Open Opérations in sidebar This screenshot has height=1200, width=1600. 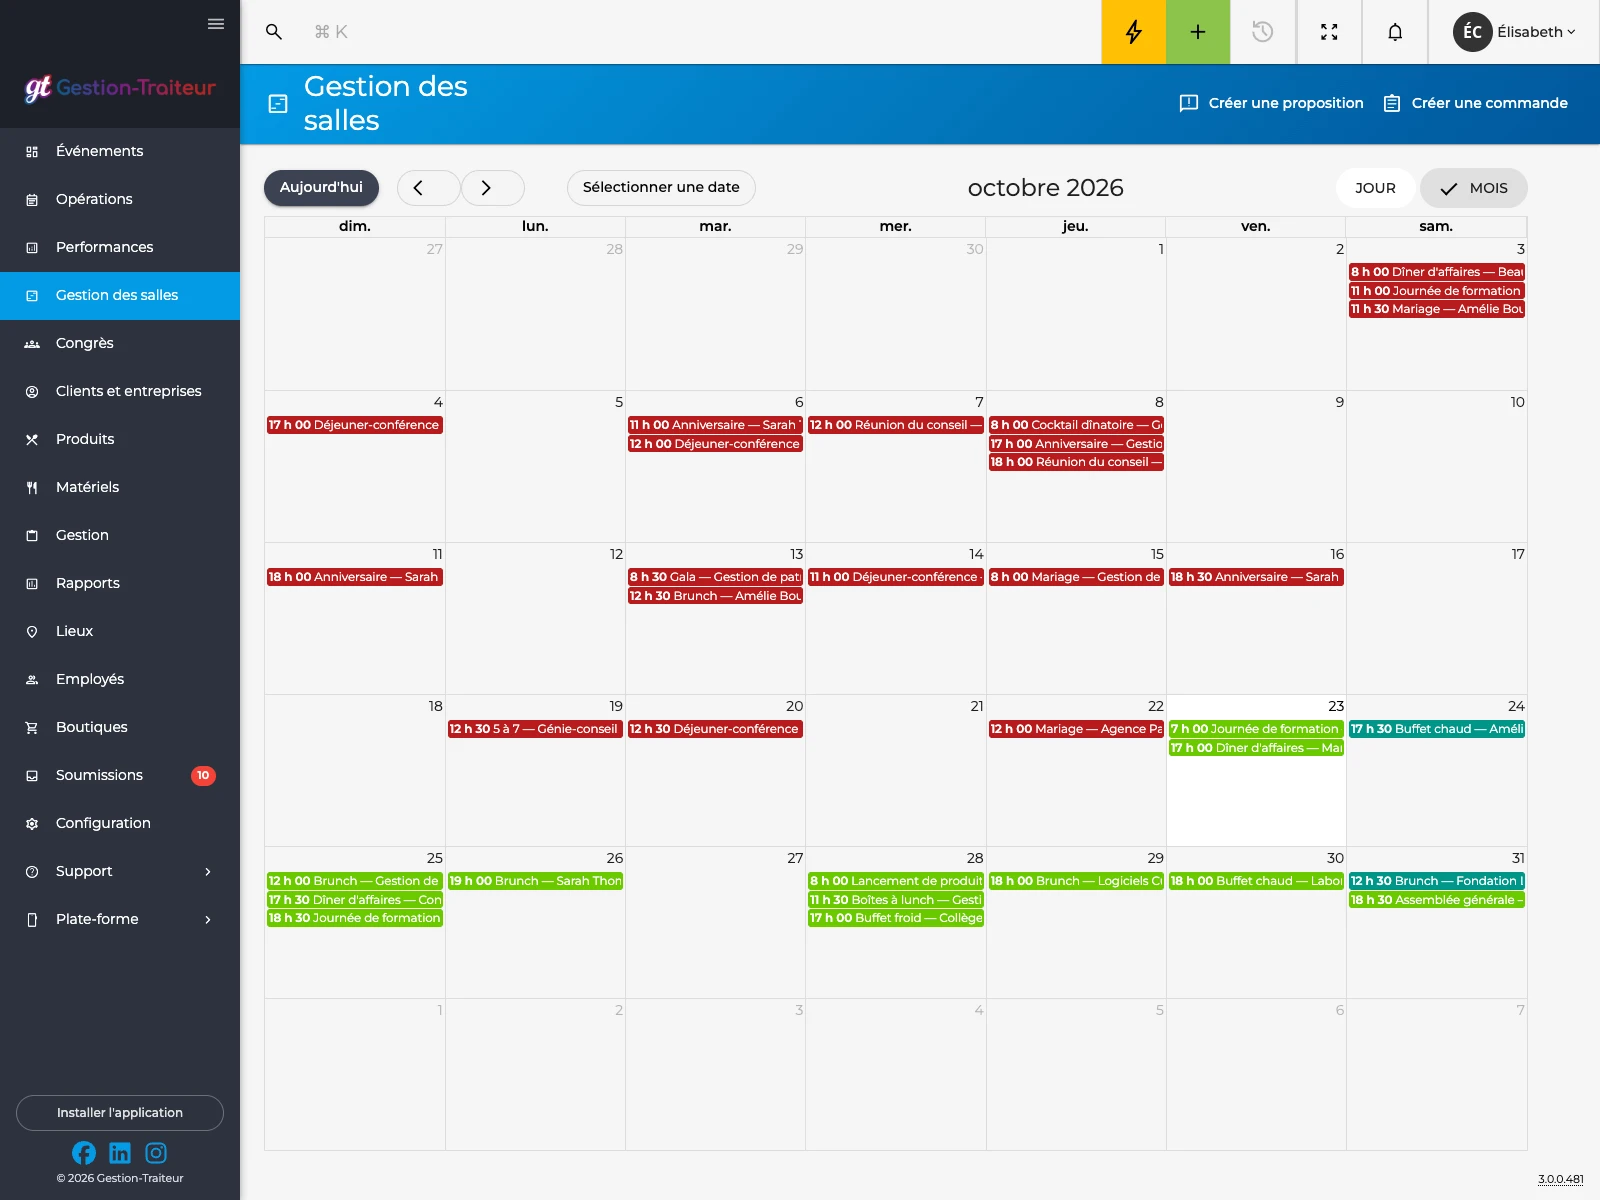tap(120, 199)
